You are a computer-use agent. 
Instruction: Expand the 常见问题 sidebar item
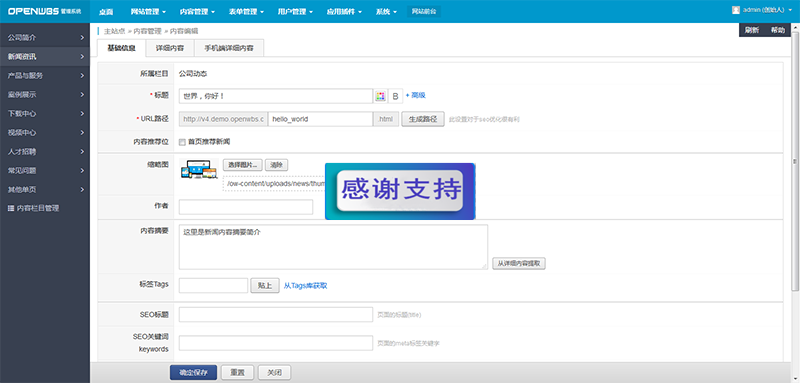pos(45,170)
